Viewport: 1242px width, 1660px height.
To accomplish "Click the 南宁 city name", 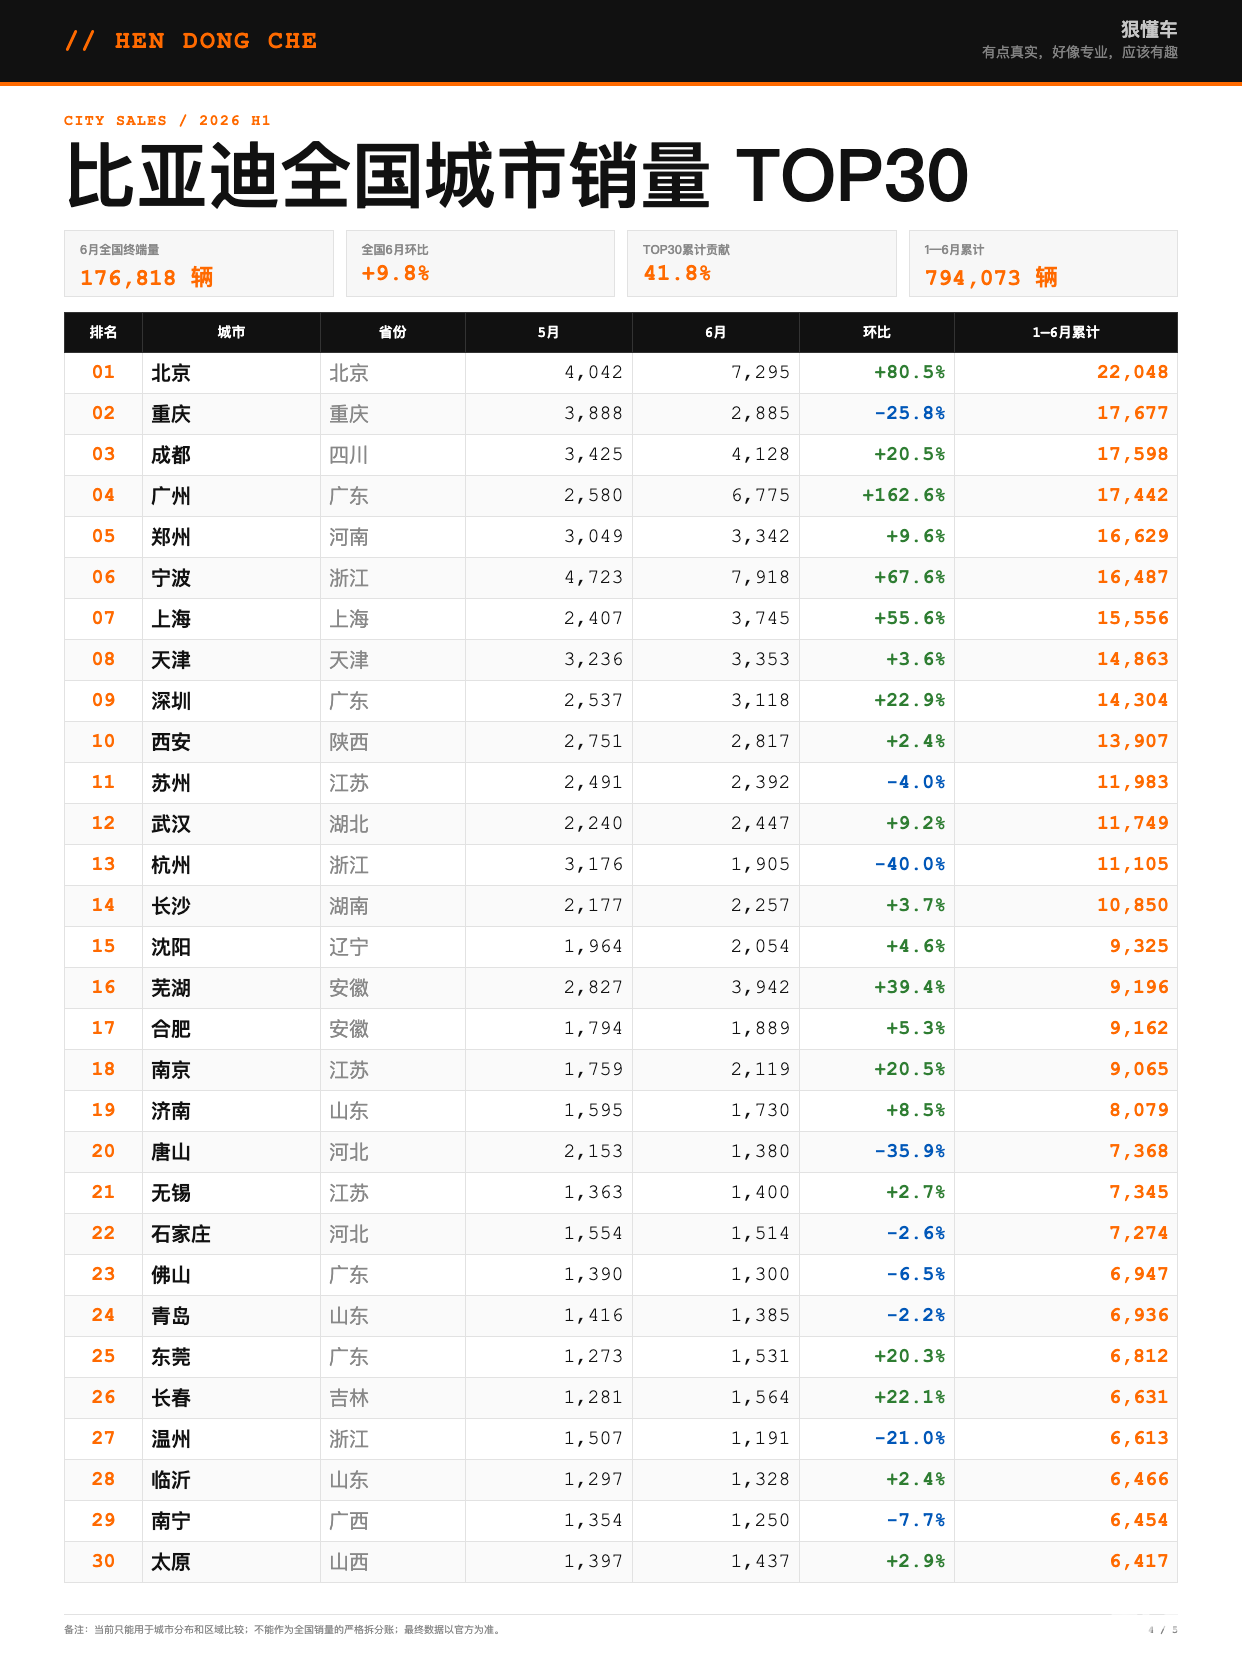I will [x=171, y=1521].
